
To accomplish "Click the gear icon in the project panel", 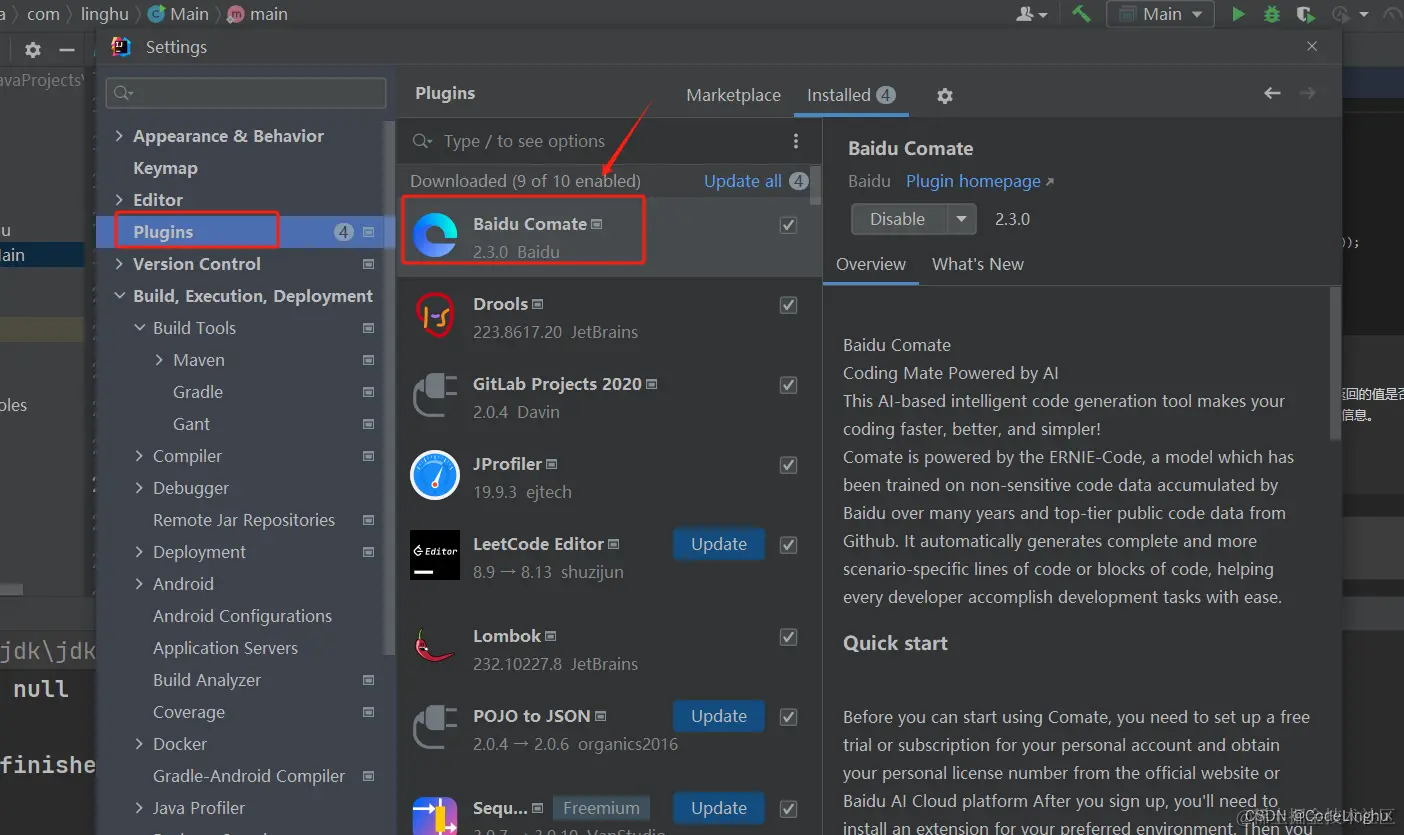I will point(33,50).
